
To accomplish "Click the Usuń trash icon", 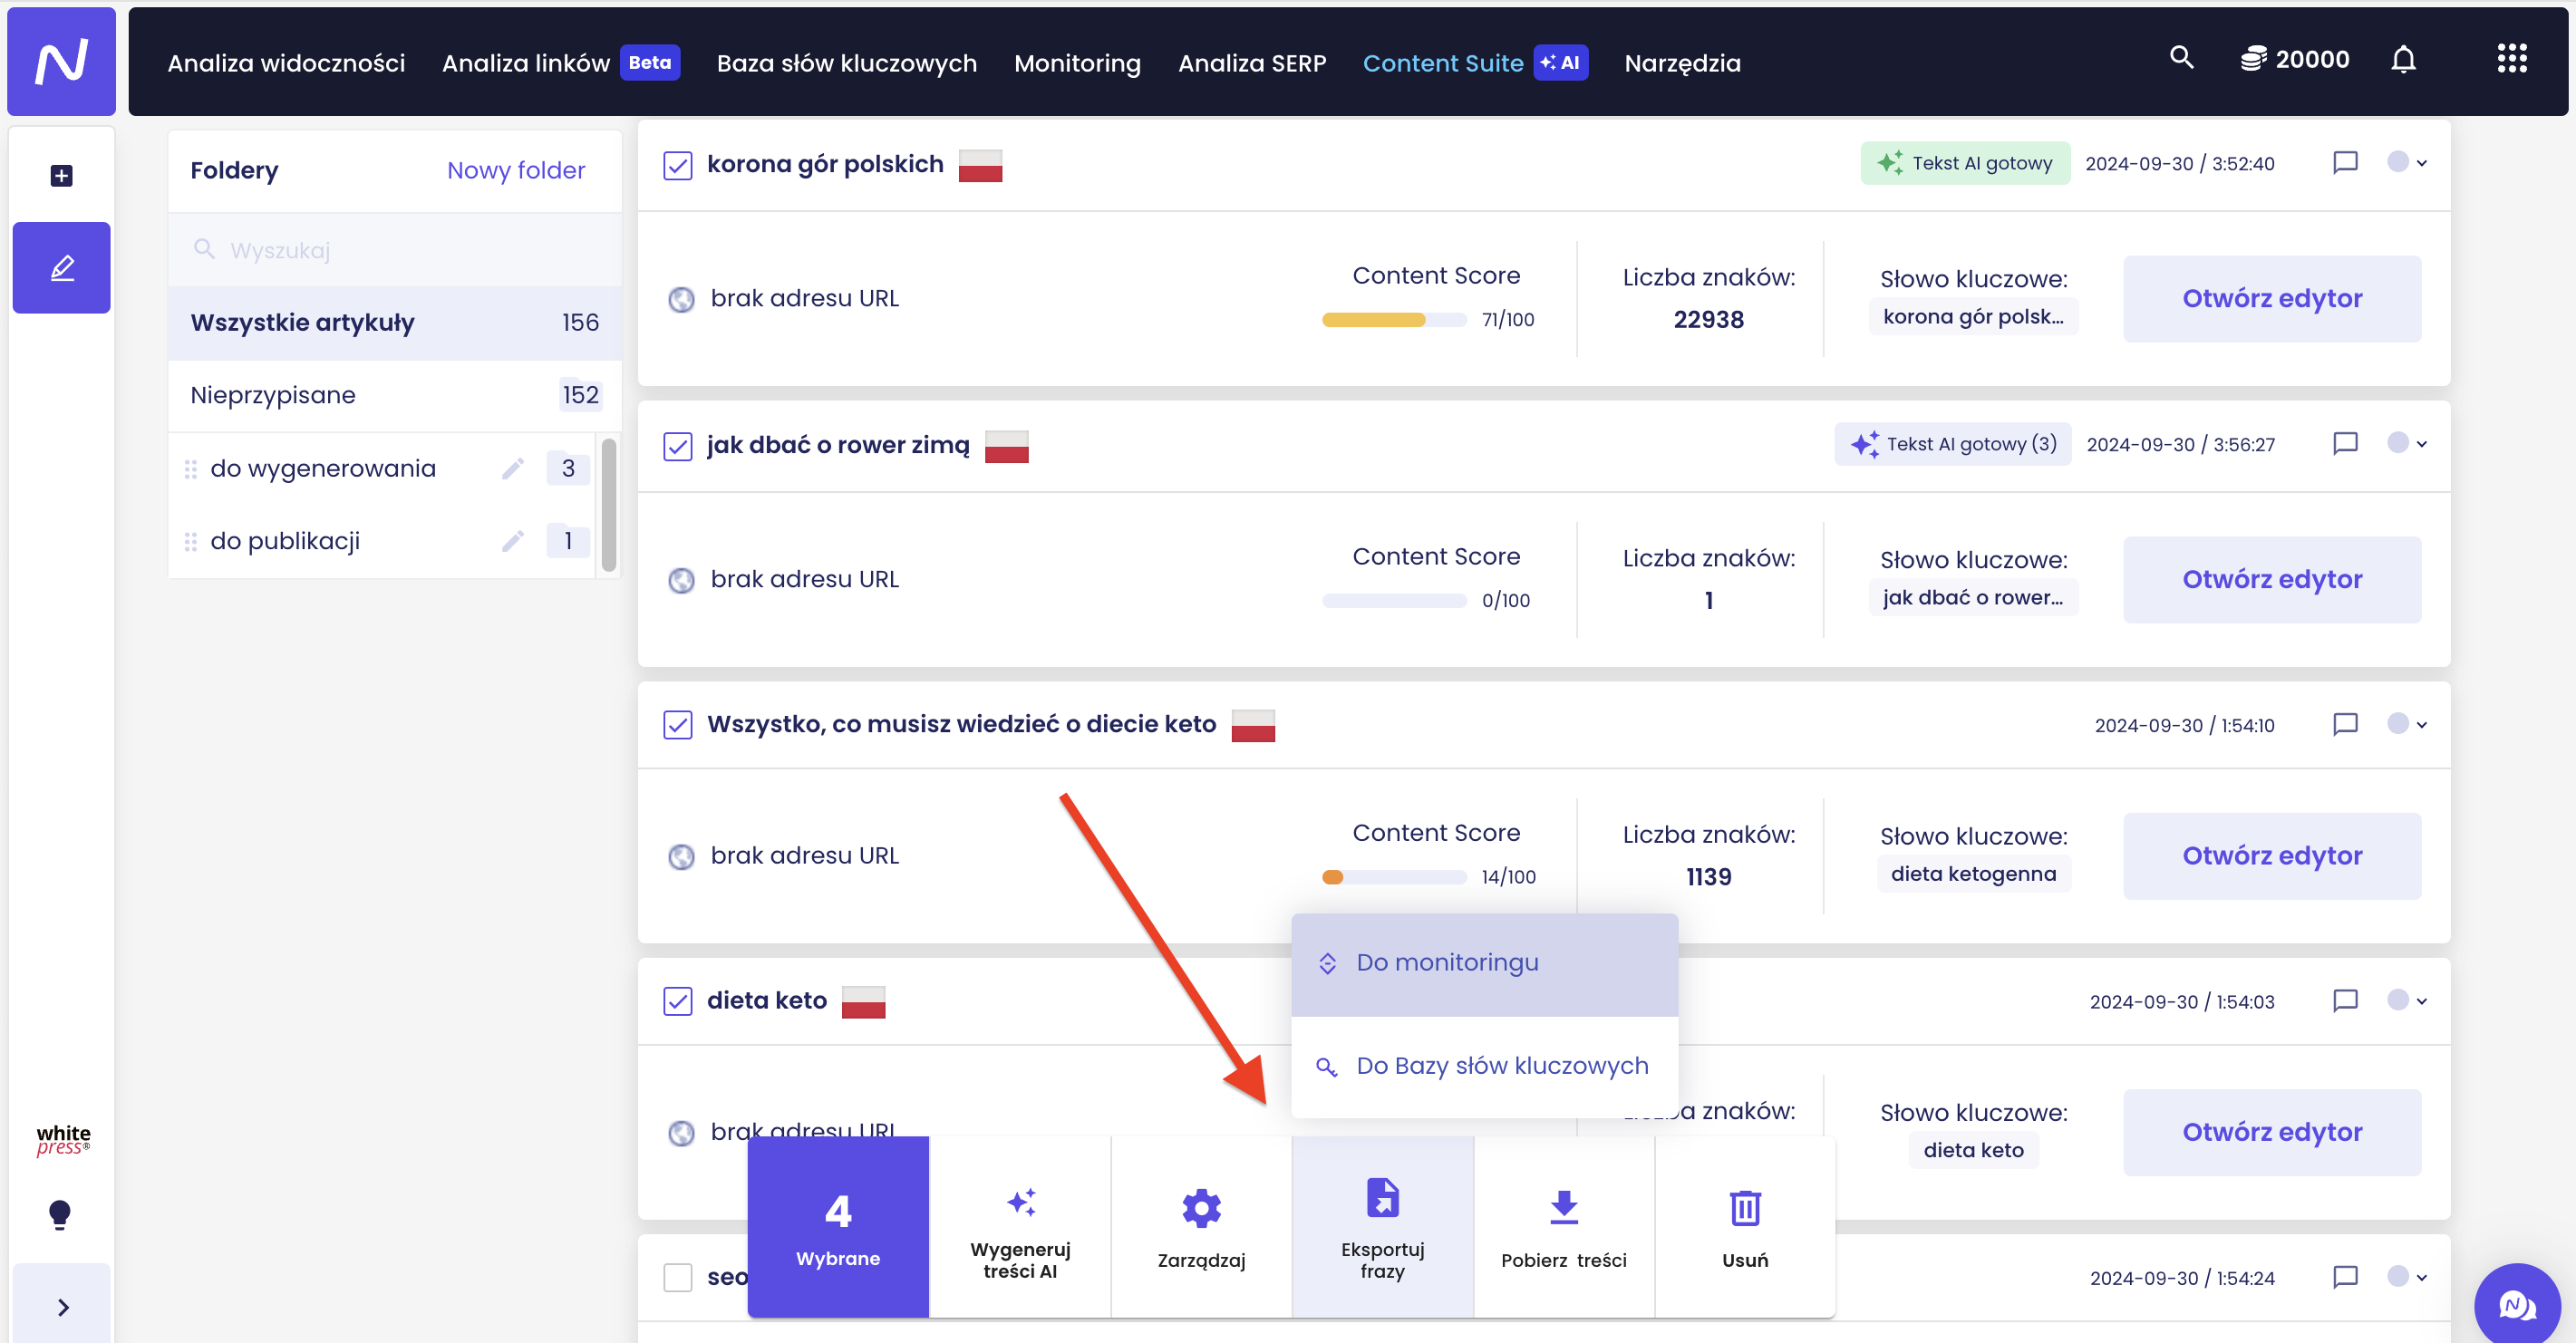I will click(x=1744, y=1209).
